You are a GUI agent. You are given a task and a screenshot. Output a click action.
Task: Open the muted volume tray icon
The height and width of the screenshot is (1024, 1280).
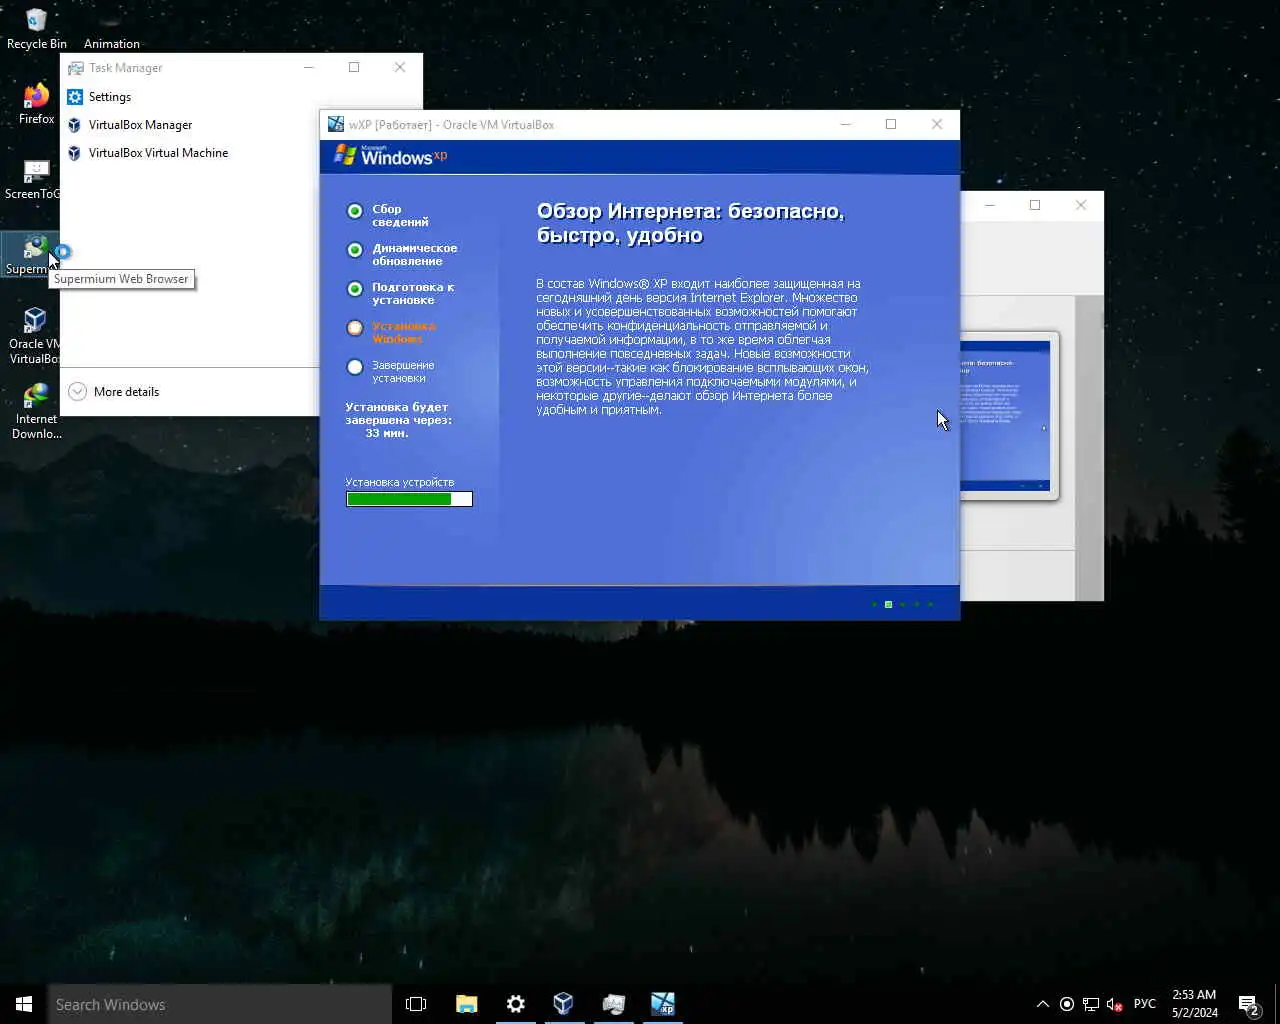coord(1115,1004)
